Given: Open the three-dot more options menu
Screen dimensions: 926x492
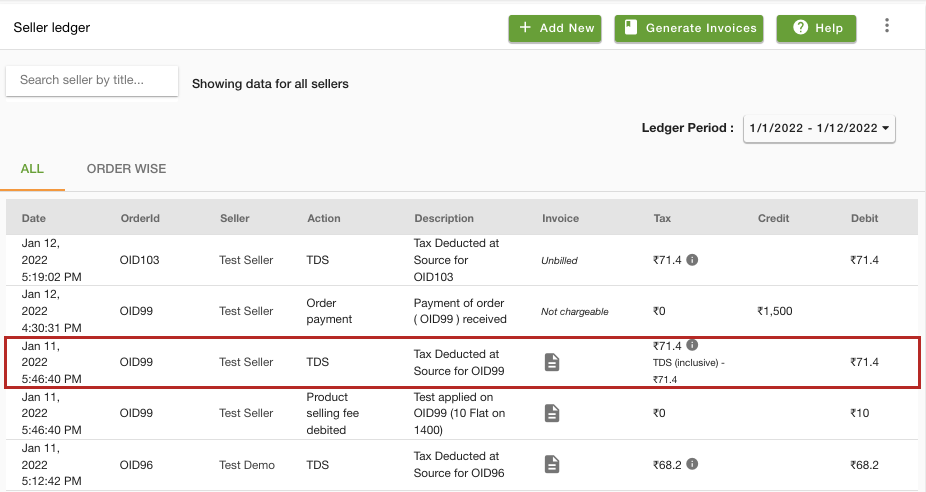Looking at the screenshot, I should [886, 25].
